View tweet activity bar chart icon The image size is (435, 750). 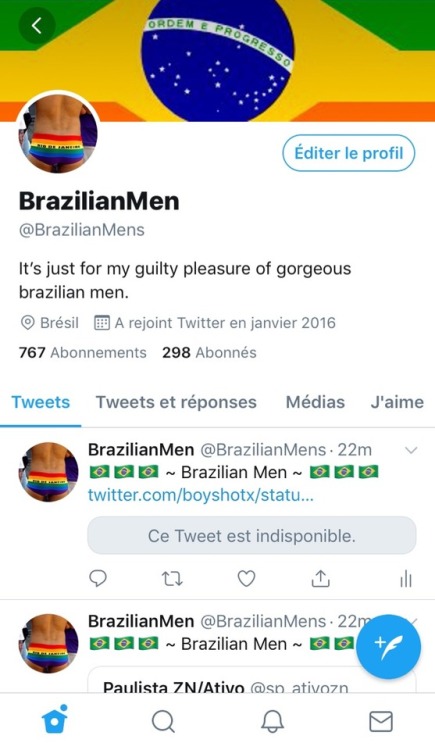pos(405,579)
